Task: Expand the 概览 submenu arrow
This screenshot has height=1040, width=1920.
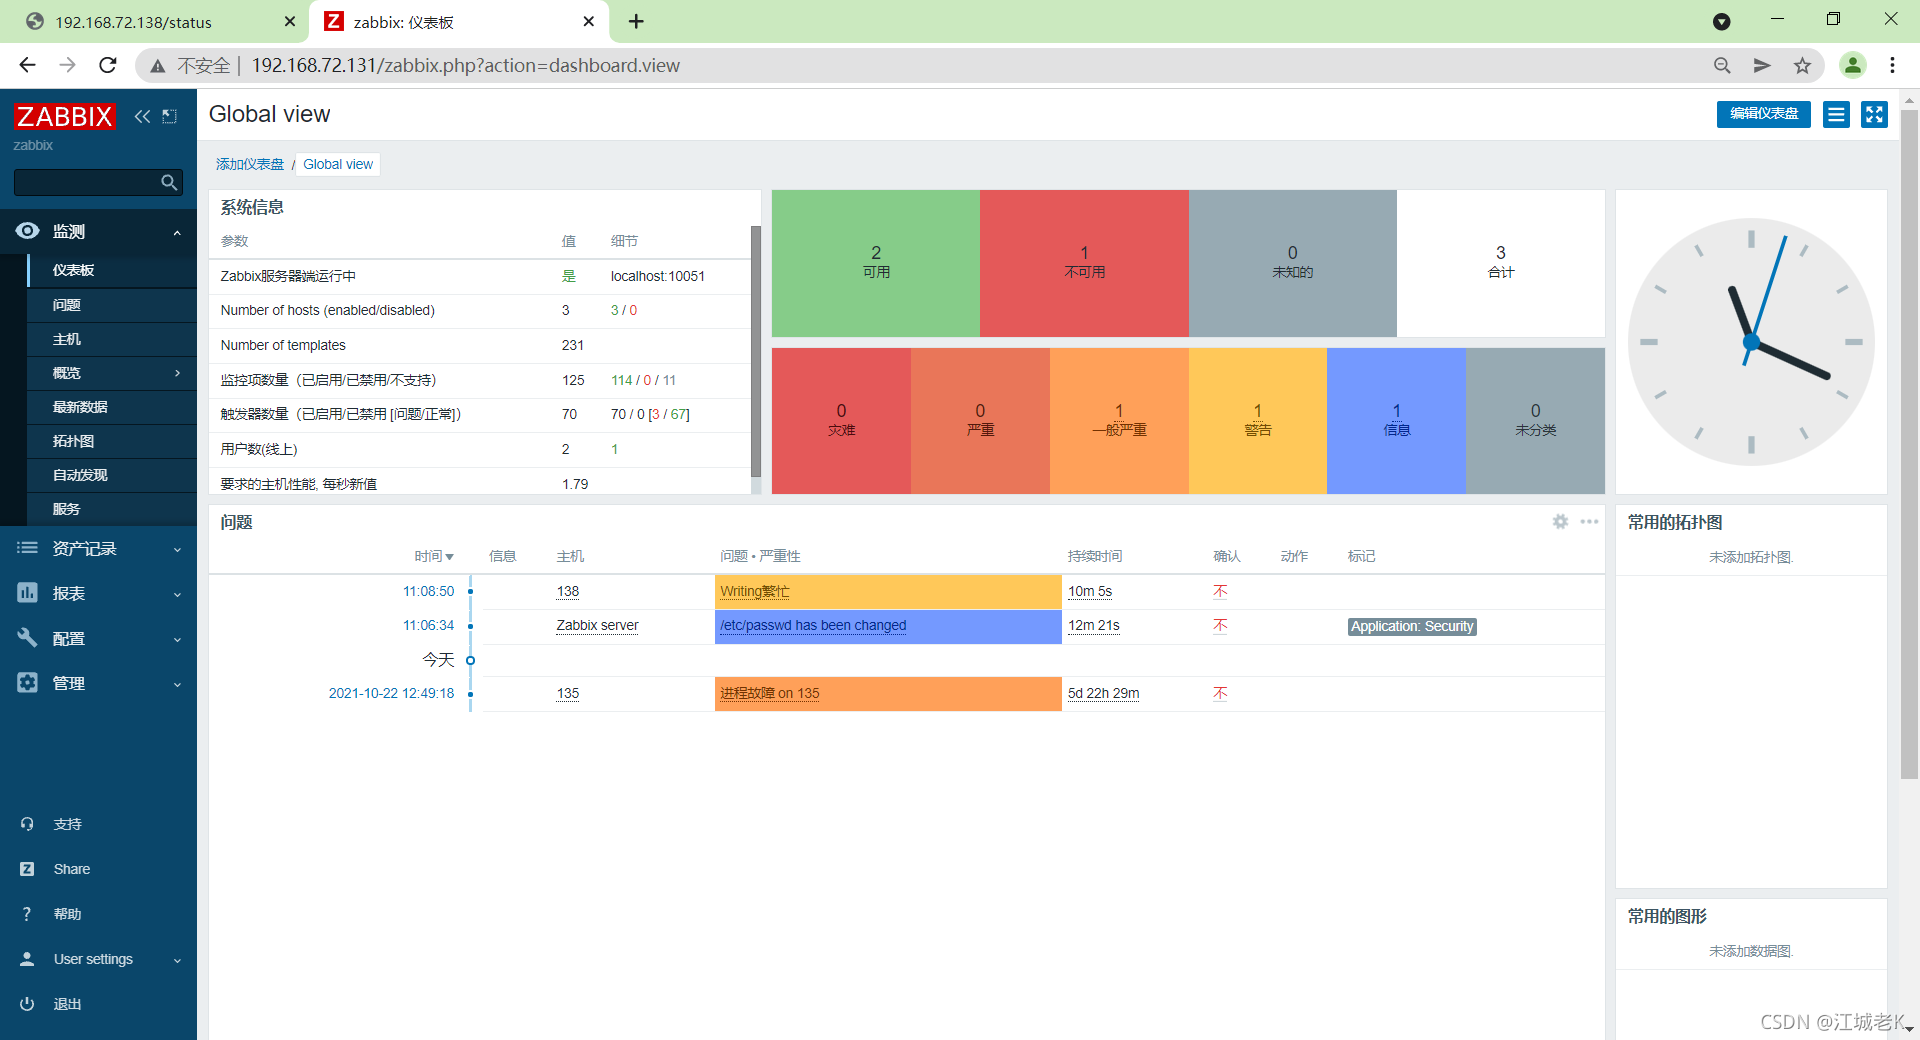Action: tap(177, 373)
